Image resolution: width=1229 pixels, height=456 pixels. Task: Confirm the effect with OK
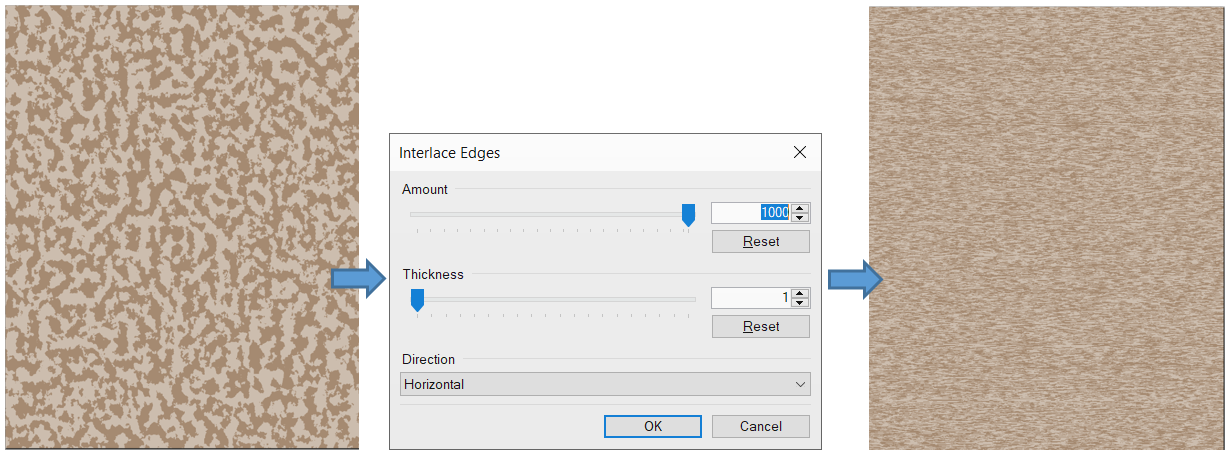[x=652, y=426]
